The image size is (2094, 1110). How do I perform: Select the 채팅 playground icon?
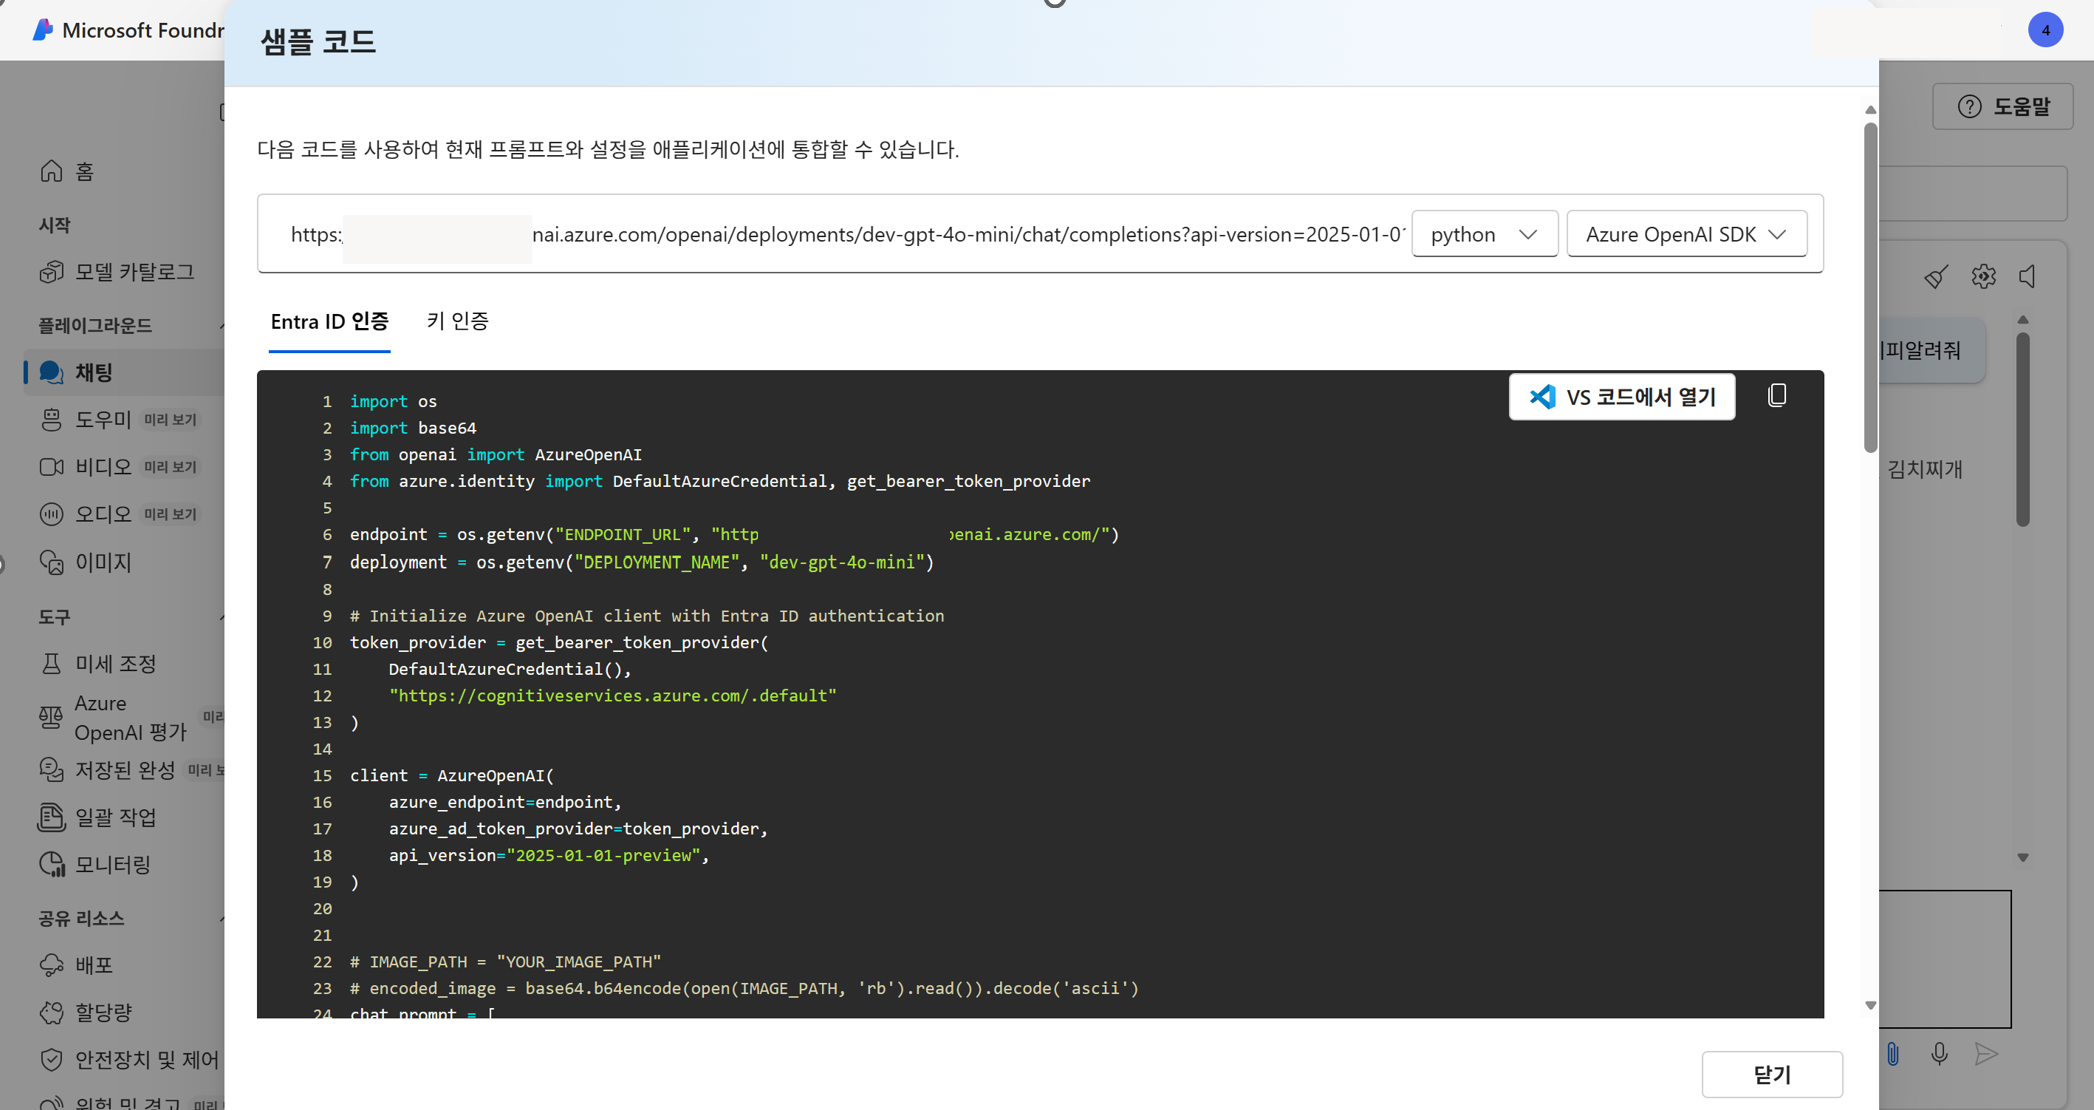click(x=51, y=373)
